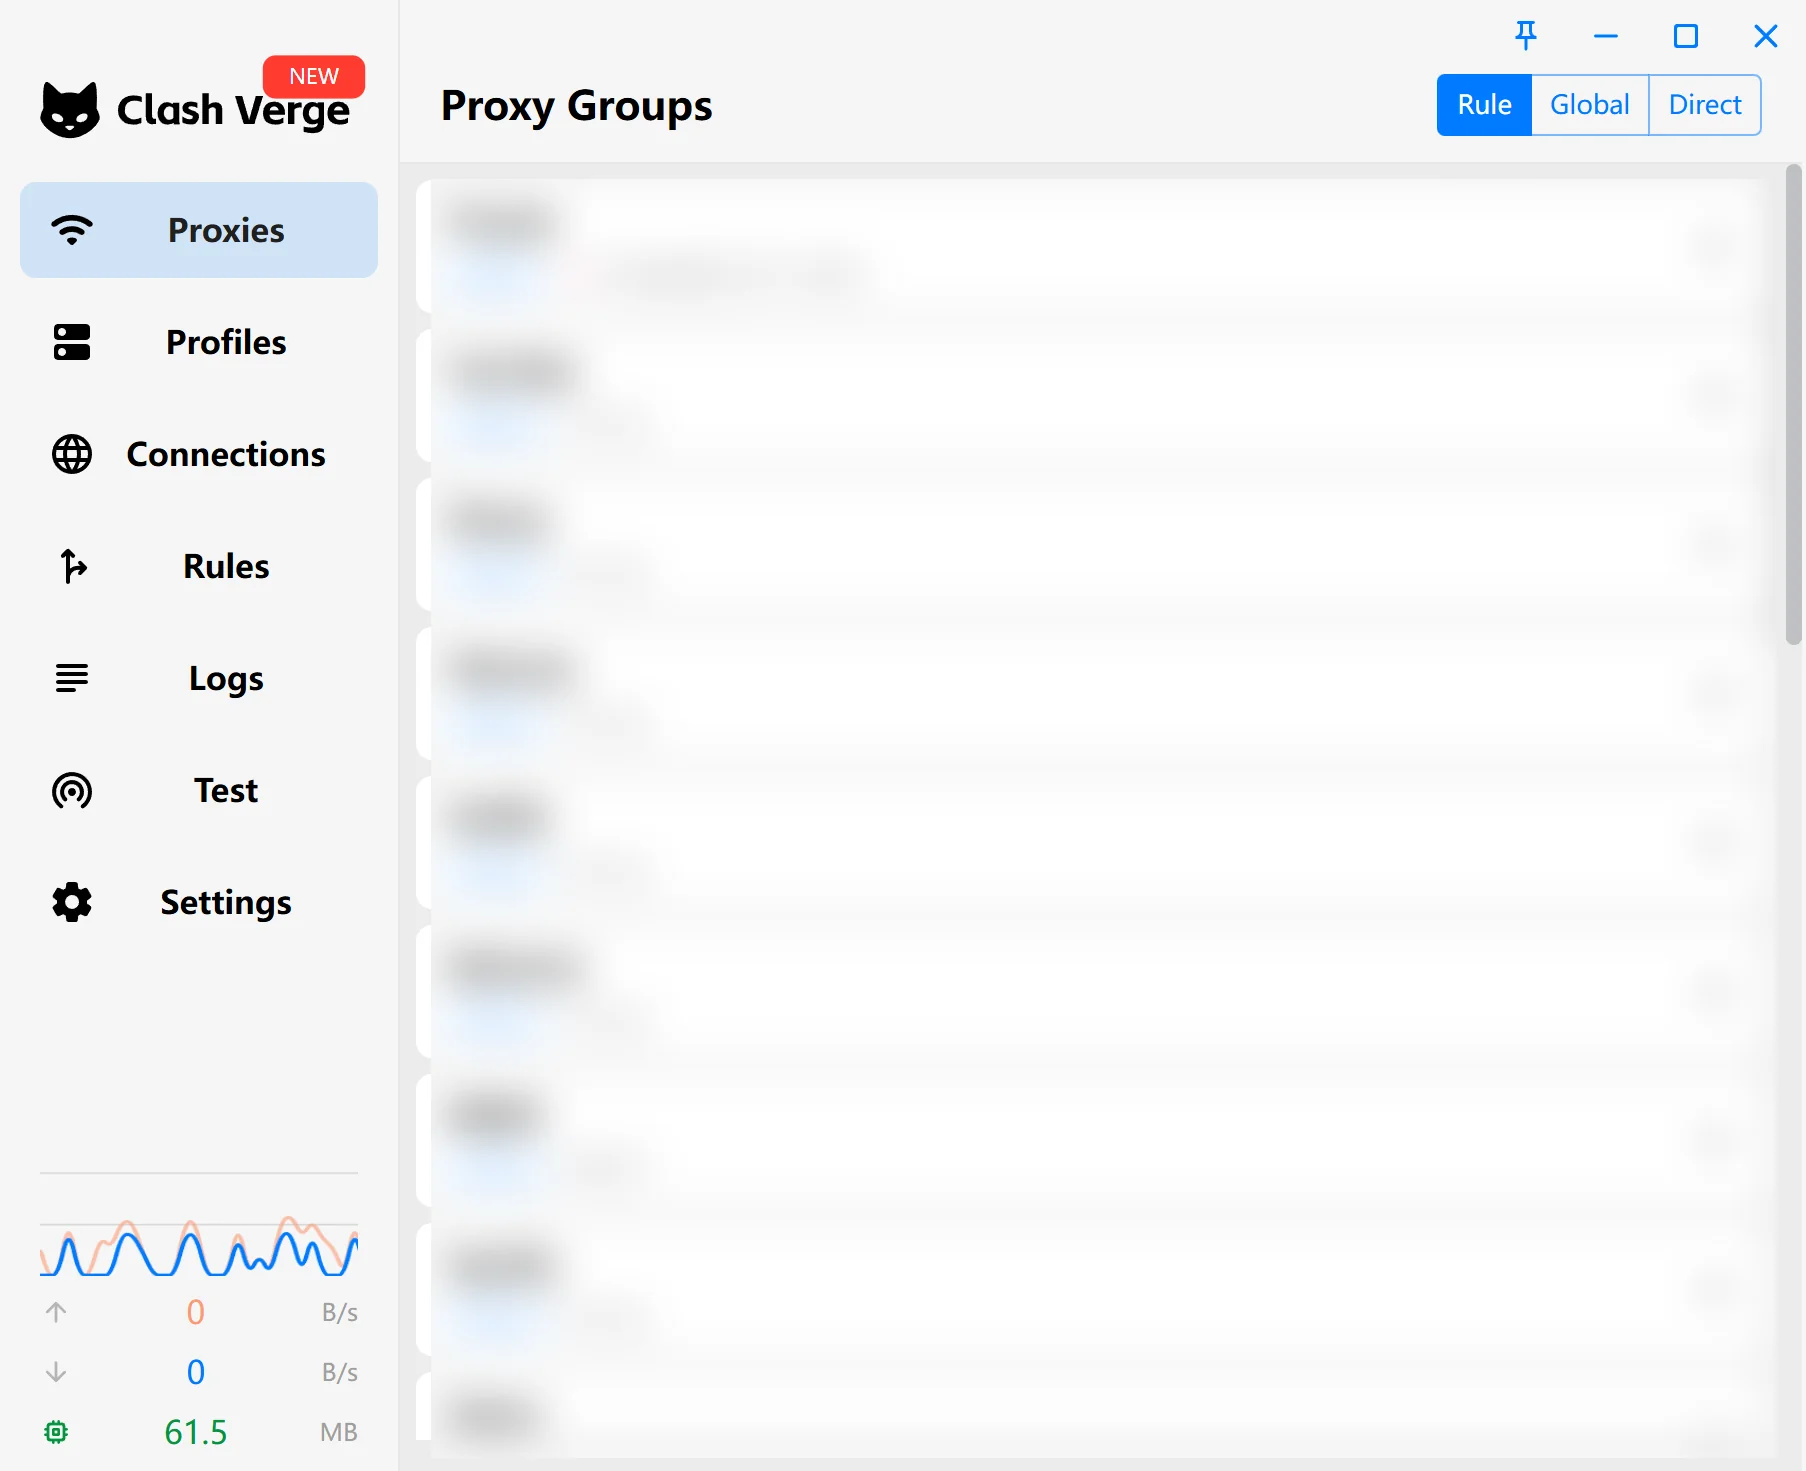
Task: Open the Proxies page in sidebar
Action: click(199, 230)
